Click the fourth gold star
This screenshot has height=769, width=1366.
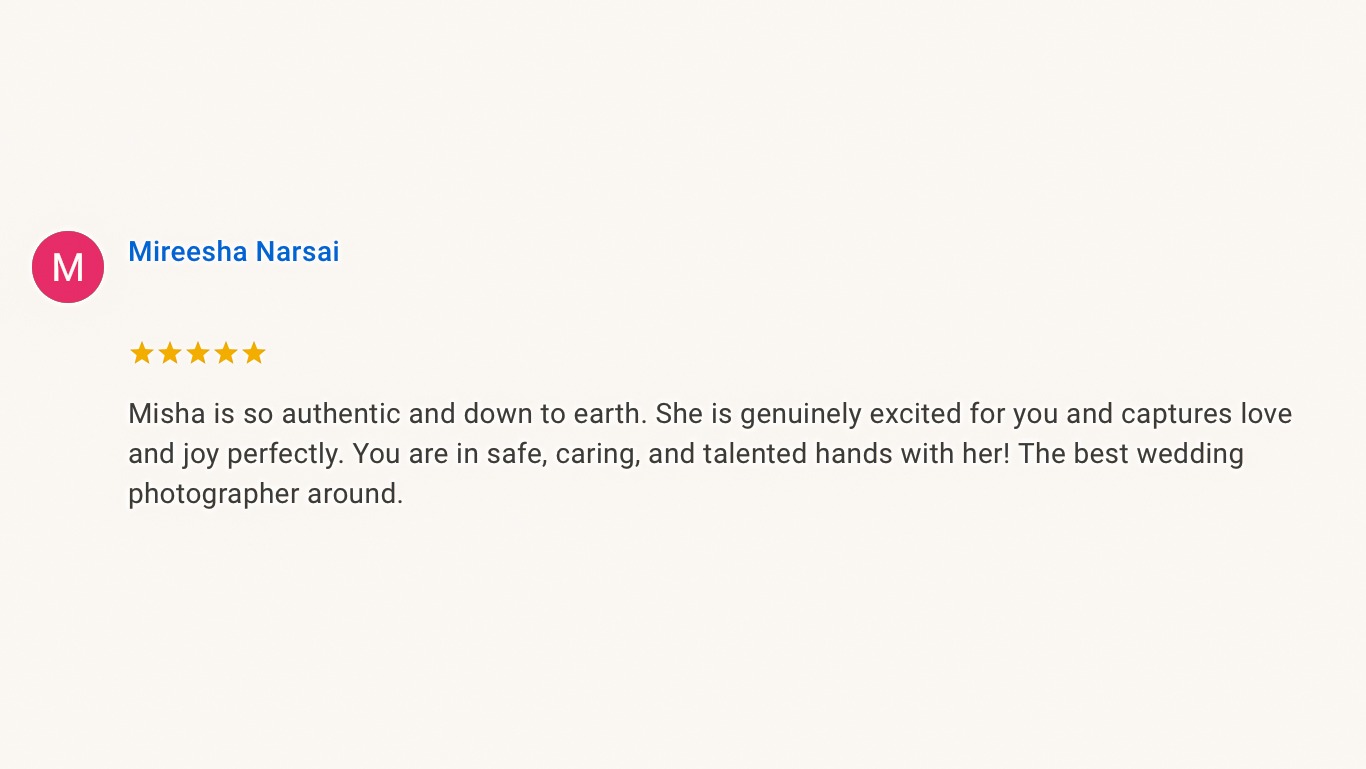[226, 353]
